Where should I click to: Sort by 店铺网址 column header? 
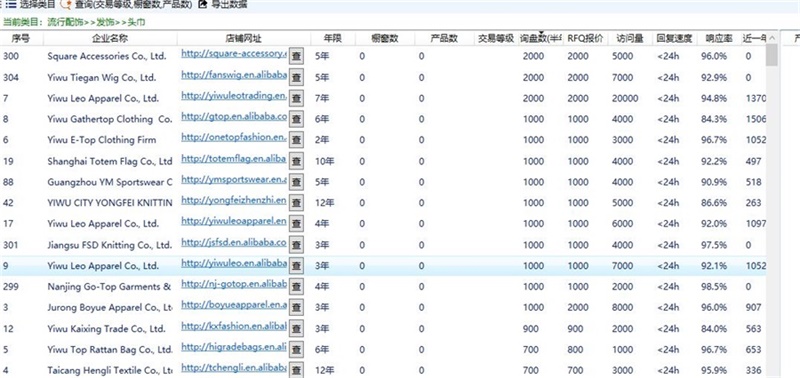click(244, 39)
